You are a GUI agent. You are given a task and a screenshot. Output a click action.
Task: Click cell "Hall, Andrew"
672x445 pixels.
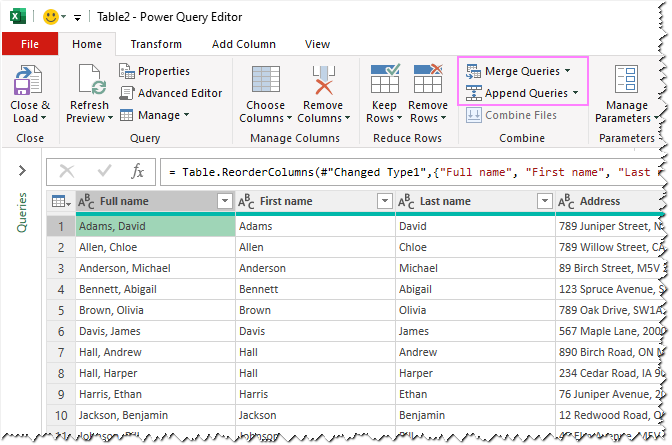(155, 352)
